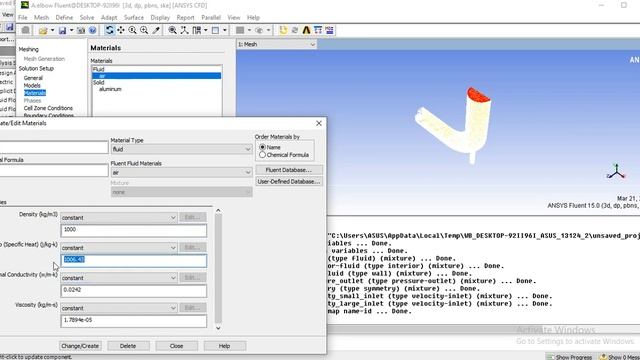Open the Surface menu
Screen dimensions: 640x360
(134, 18)
